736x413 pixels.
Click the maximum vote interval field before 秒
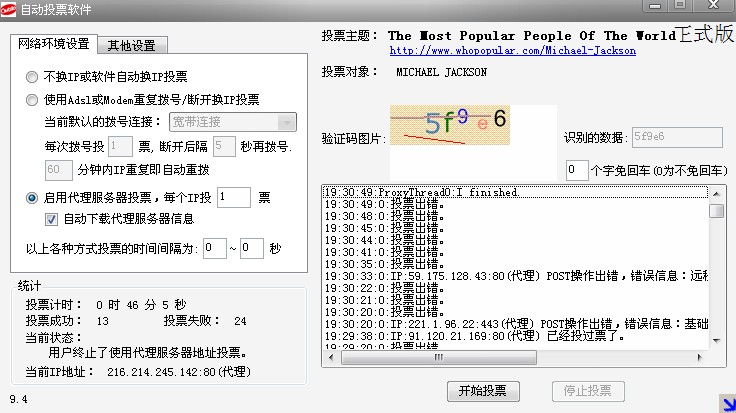[252, 248]
